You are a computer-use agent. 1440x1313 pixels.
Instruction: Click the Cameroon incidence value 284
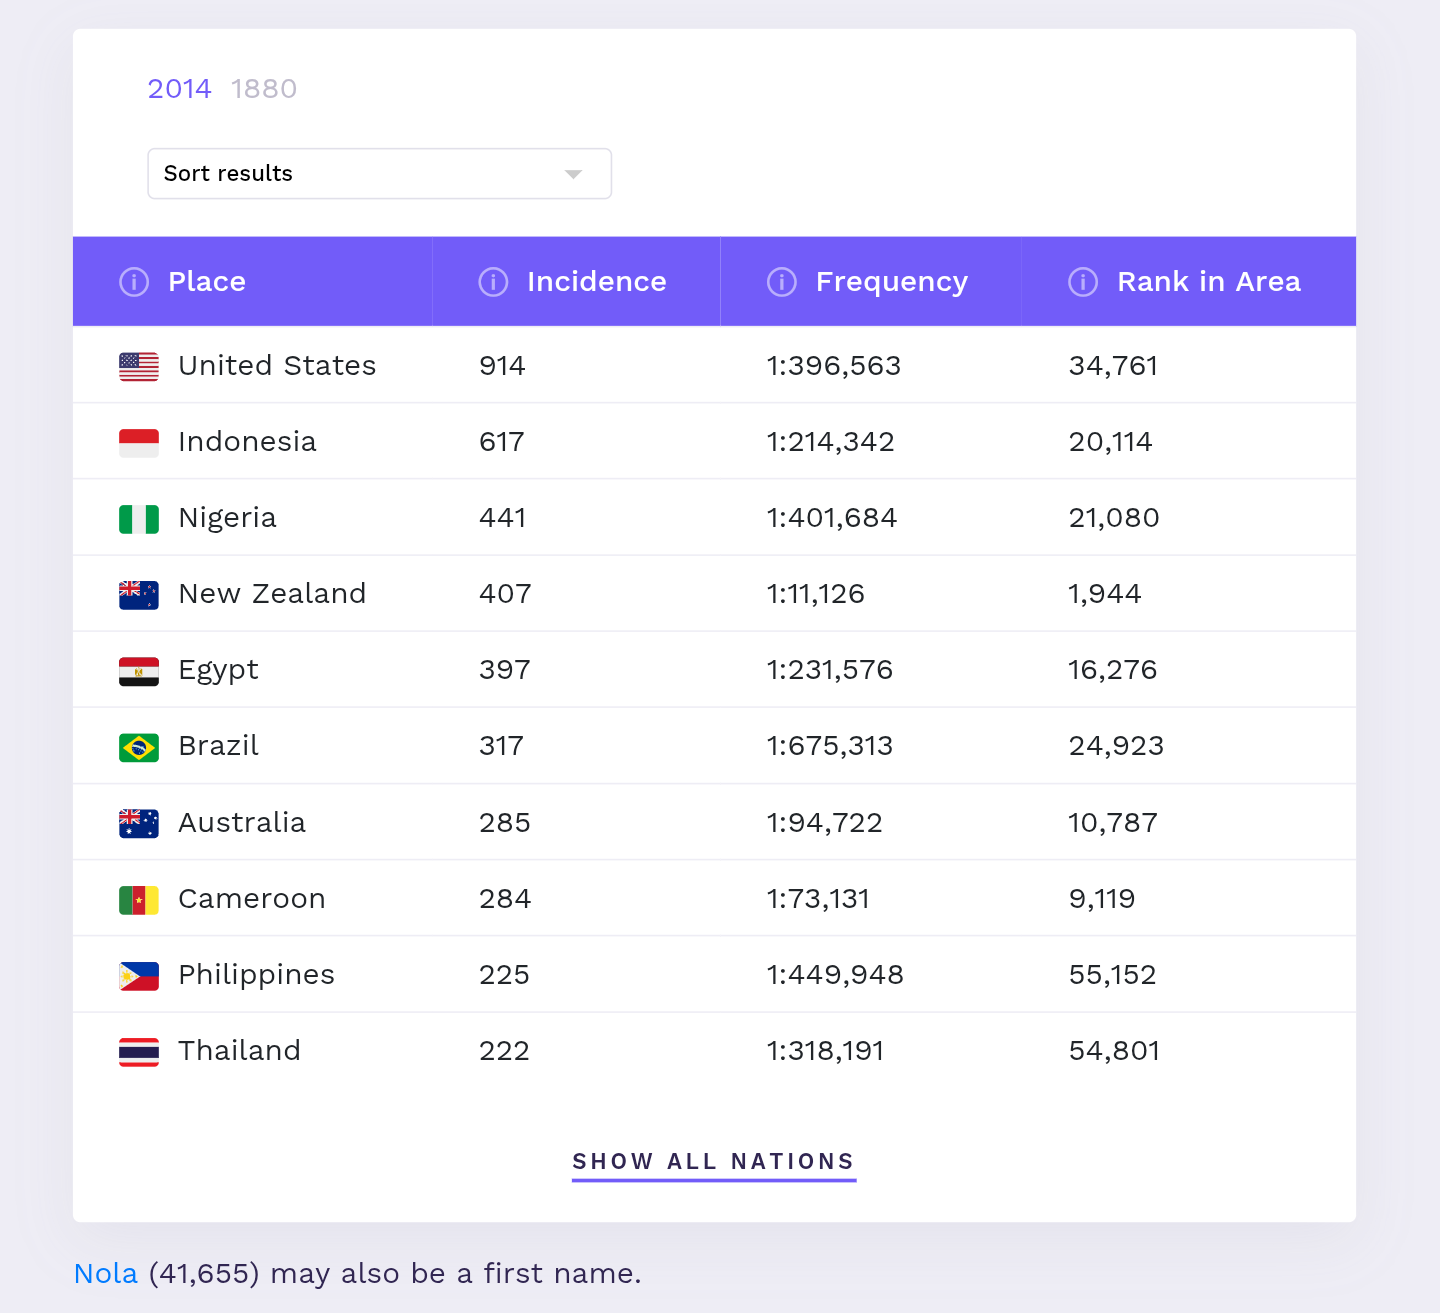(x=505, y=899)
